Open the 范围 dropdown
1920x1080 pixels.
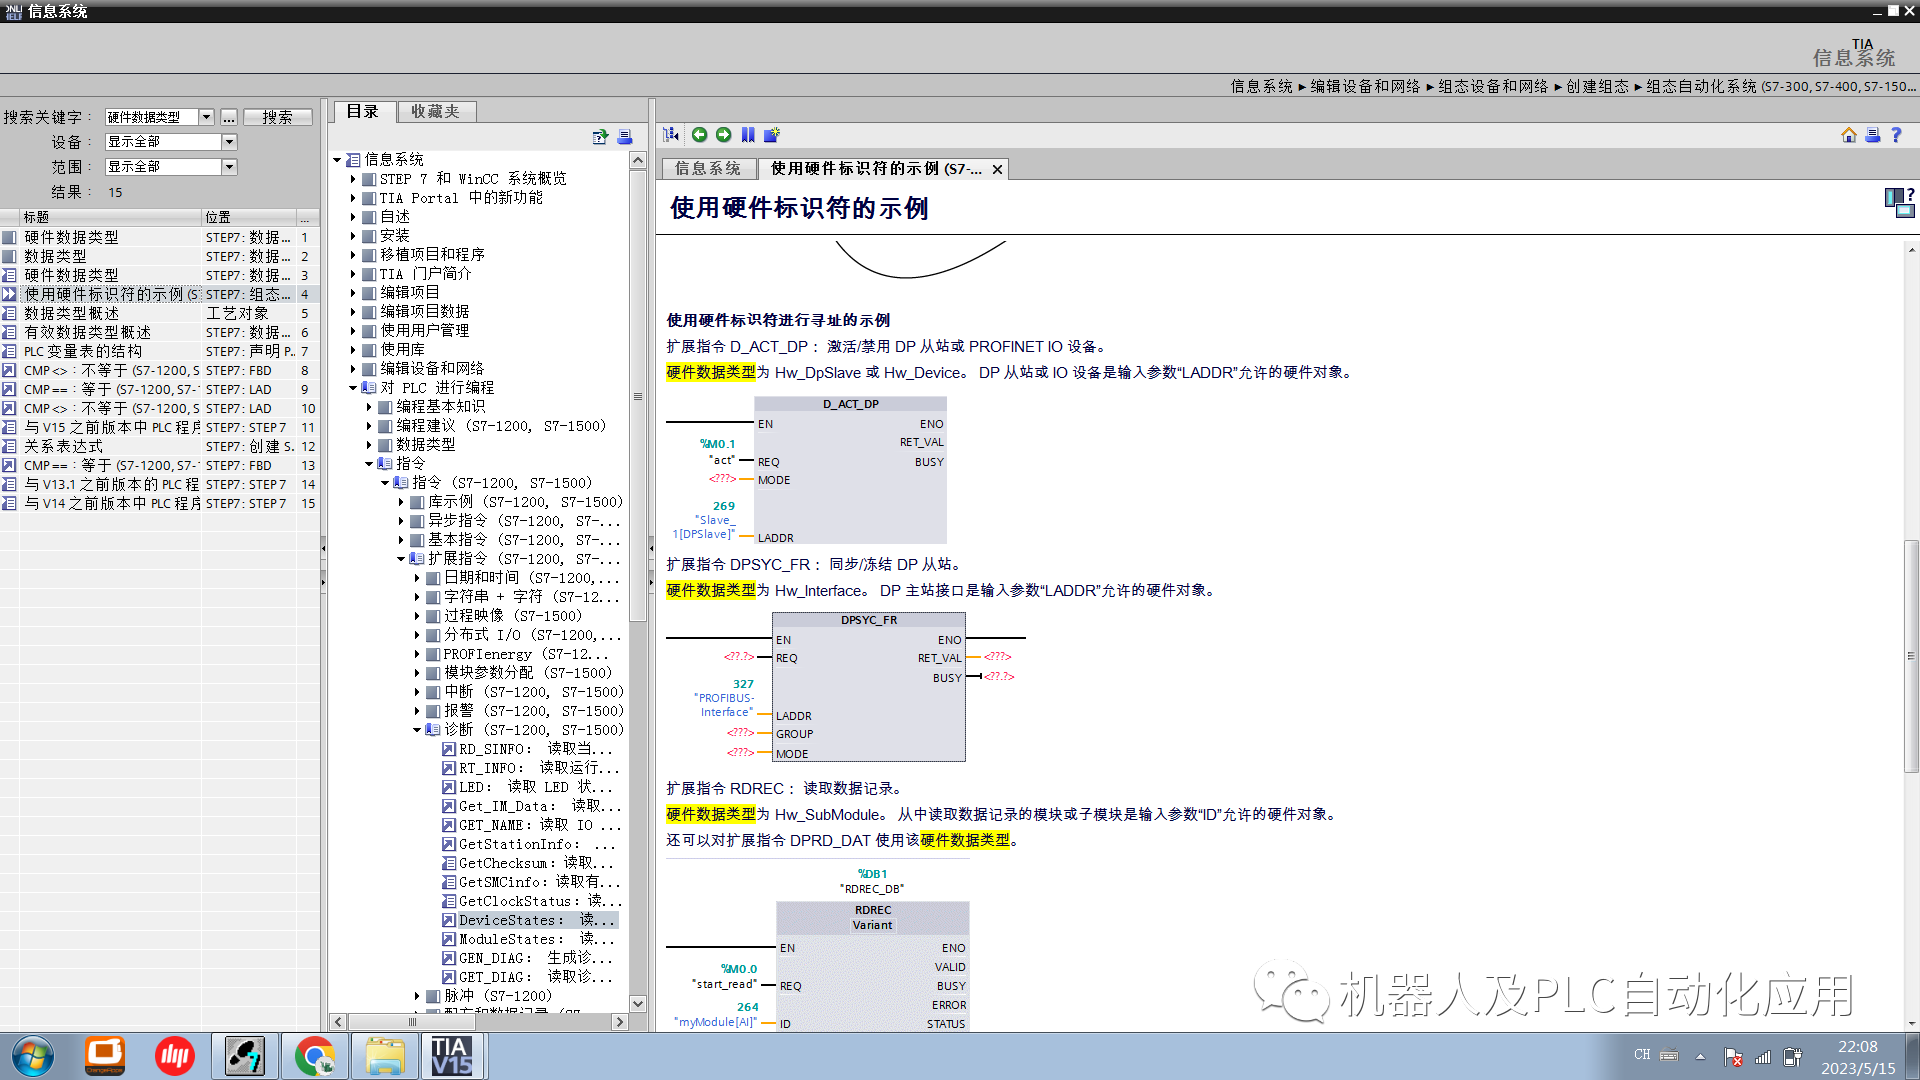pyautogui.click(x=229, y=167)
